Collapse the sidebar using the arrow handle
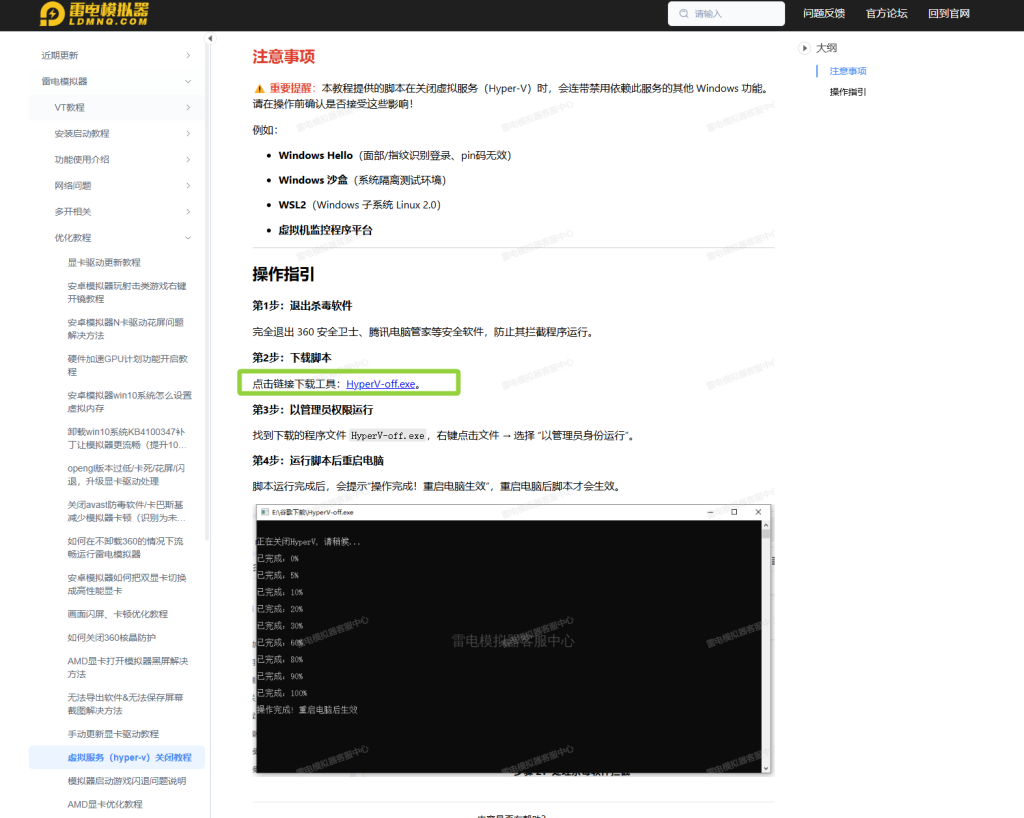The height and width of the screenshot is (818, 1024). pyautogui.click(x=210, y=39)
